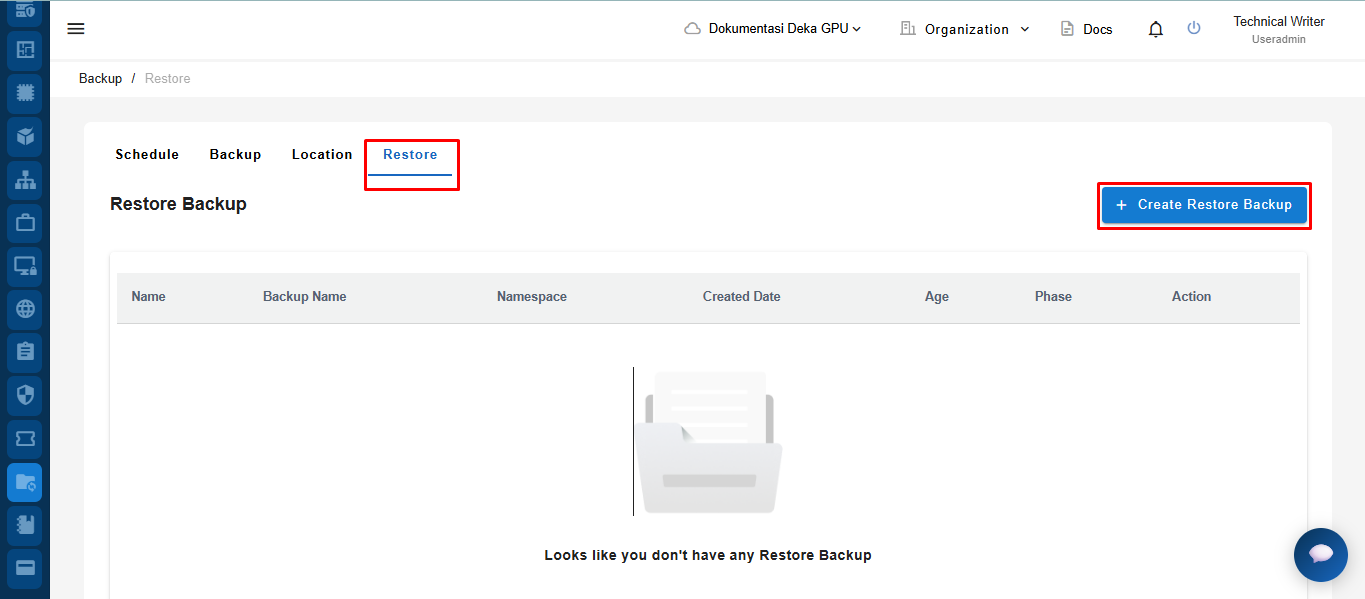Click the power logout icon
This screenshot has width=1365, height=599.
[x=1194, y=28]
